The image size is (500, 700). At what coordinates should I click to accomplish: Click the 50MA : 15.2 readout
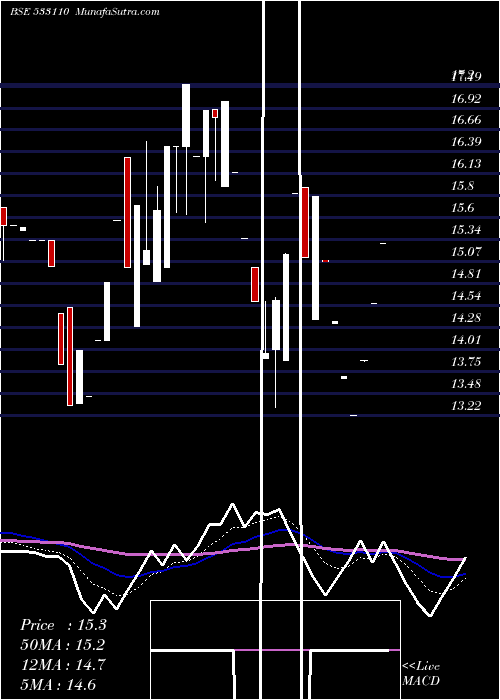(63, 645)
